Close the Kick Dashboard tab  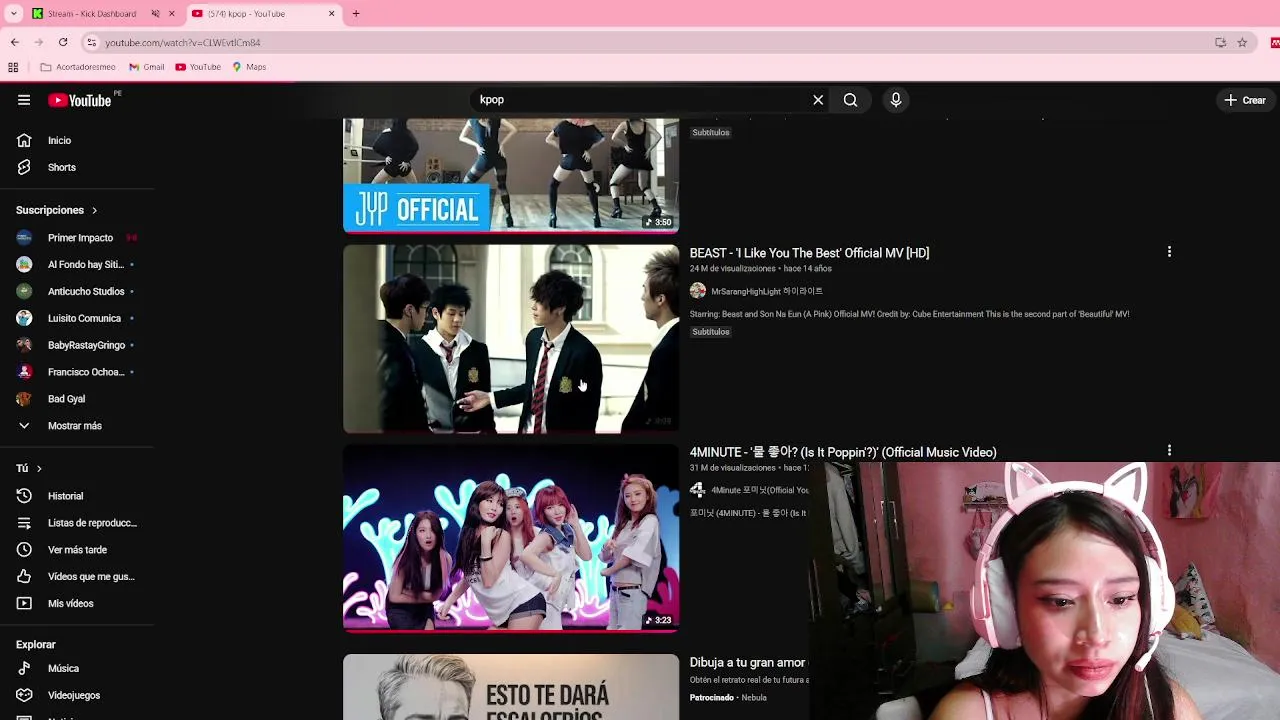pos(172,14)
